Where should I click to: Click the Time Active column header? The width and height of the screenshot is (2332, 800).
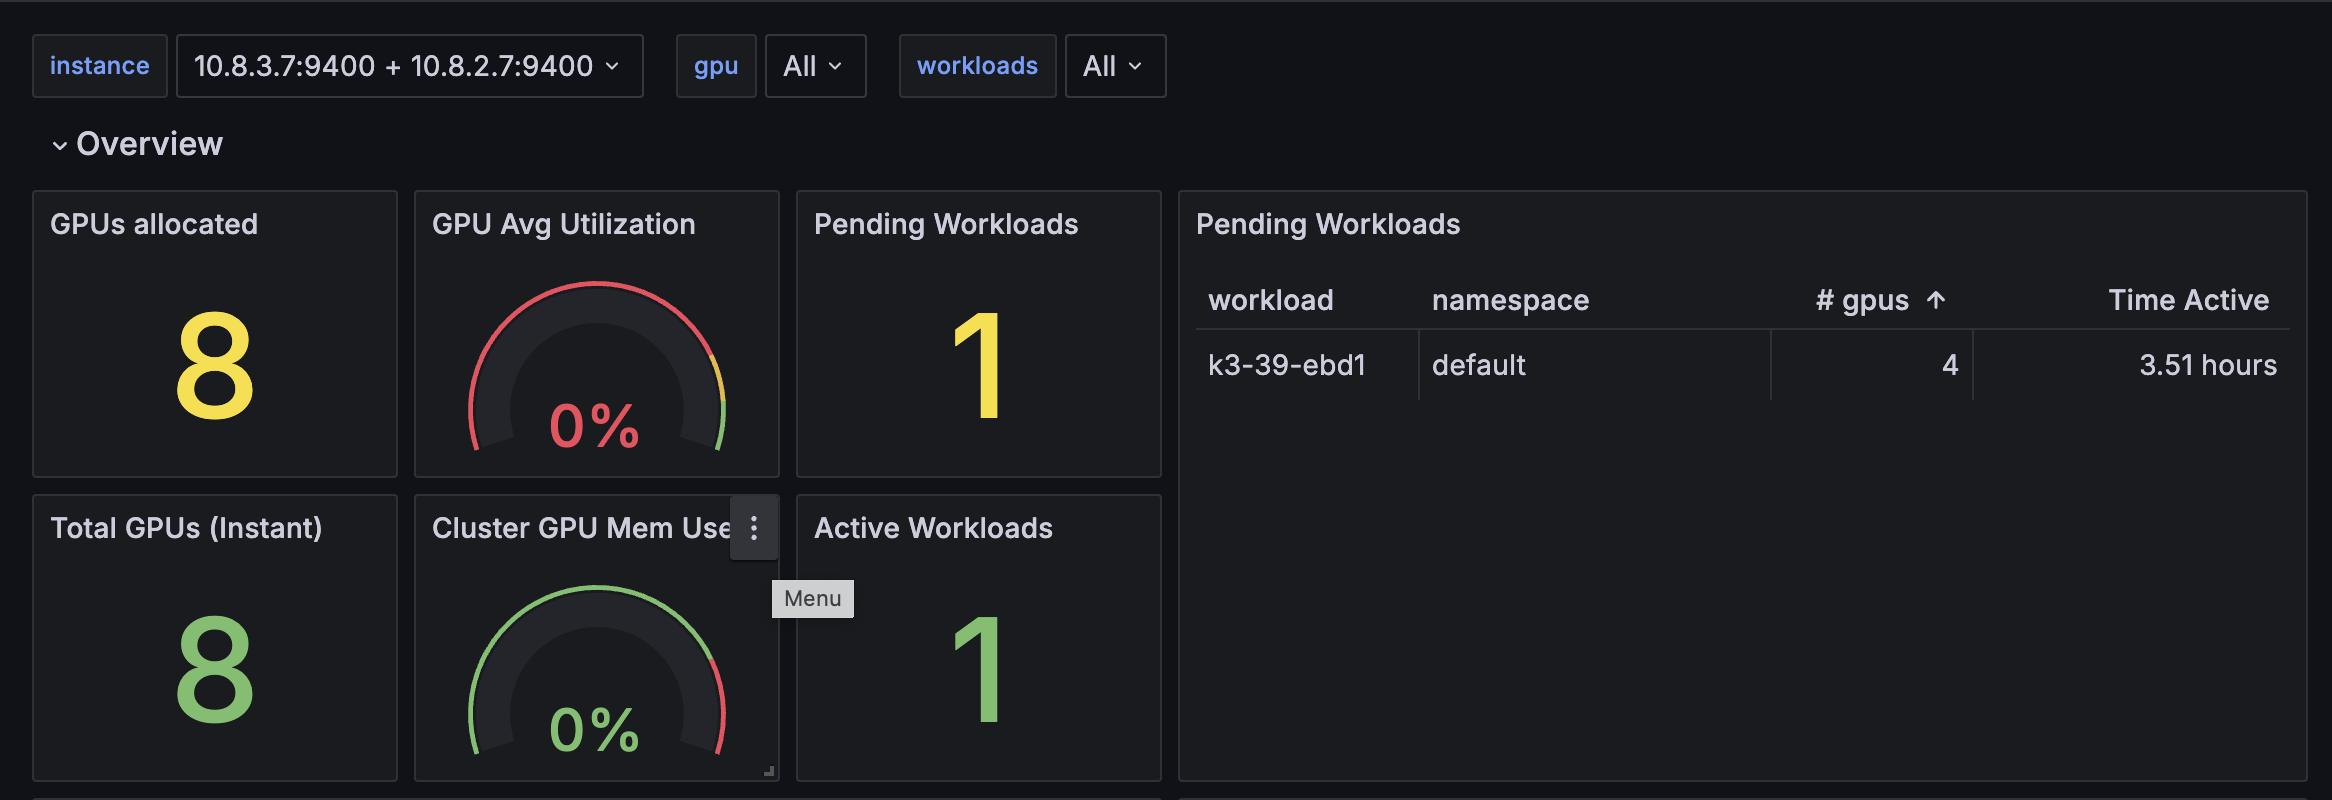[x=2188, y=300]
